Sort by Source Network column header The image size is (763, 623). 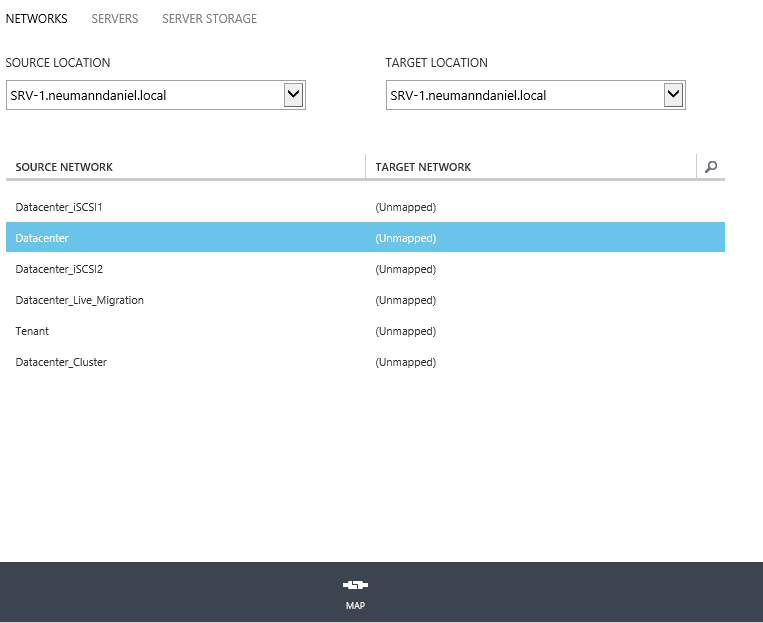[x=64, y=167]
